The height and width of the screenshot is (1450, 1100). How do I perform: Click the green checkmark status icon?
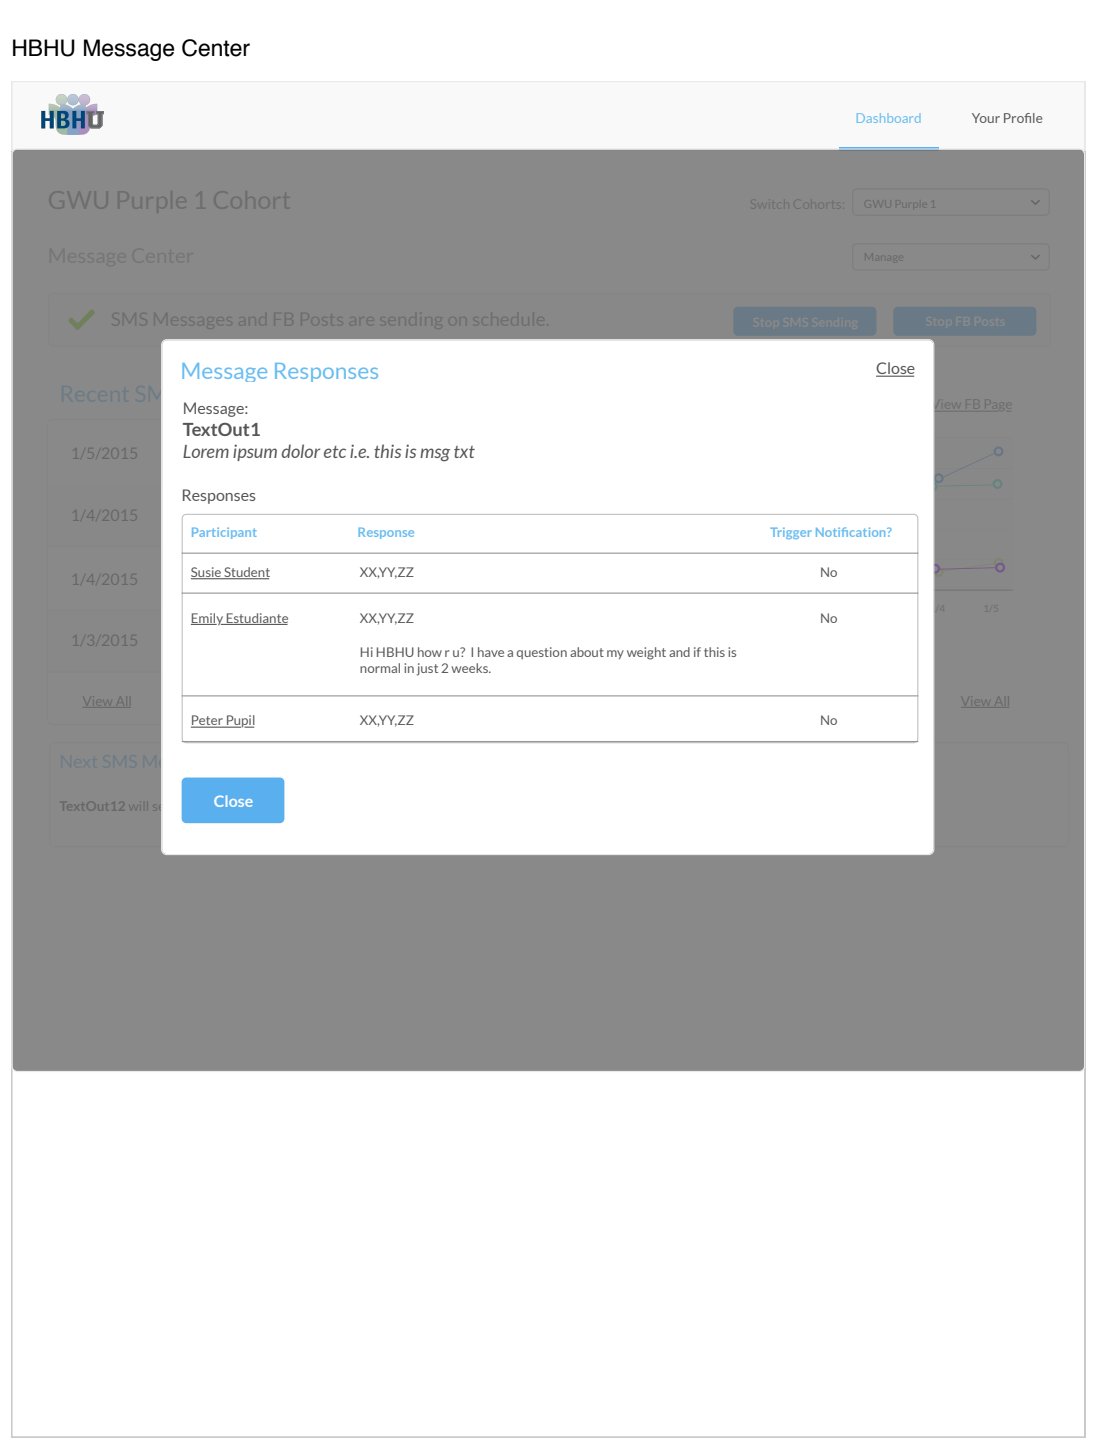pyautogui.click(x=81, y=320)
